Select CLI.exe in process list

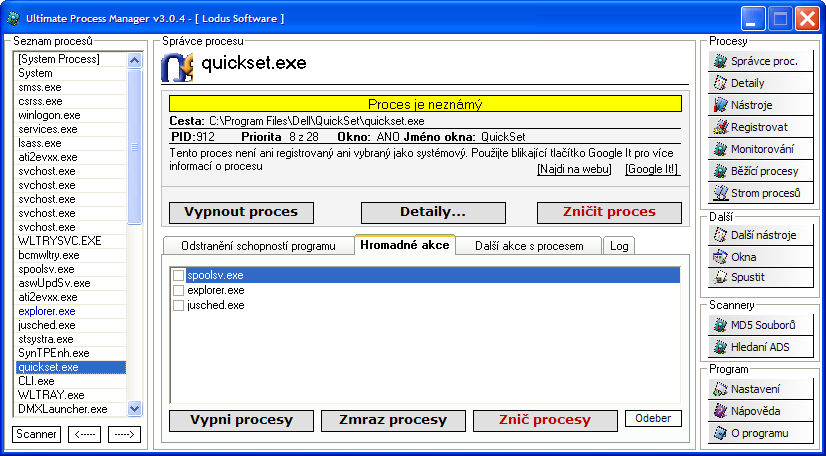point(71,381)
